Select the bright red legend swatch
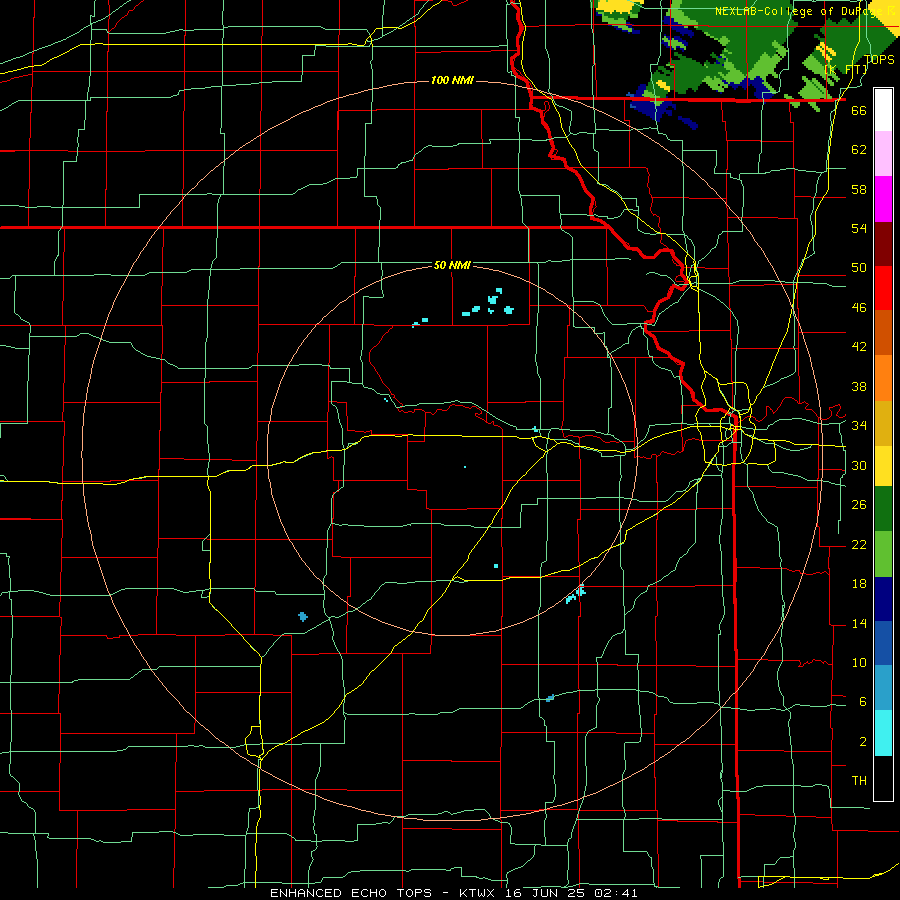The image size is (900, 900). pos(883,288)
